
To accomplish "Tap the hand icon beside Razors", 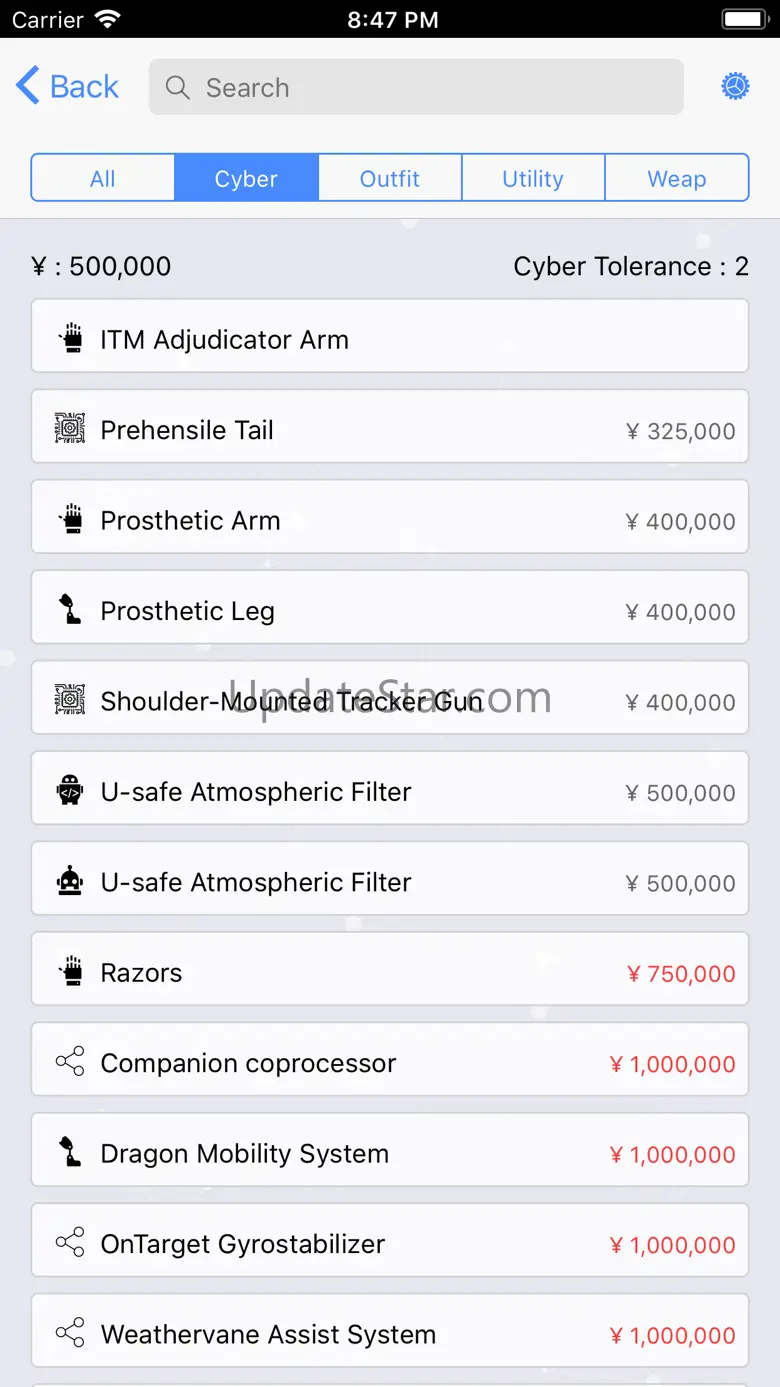I will [70, 972].
